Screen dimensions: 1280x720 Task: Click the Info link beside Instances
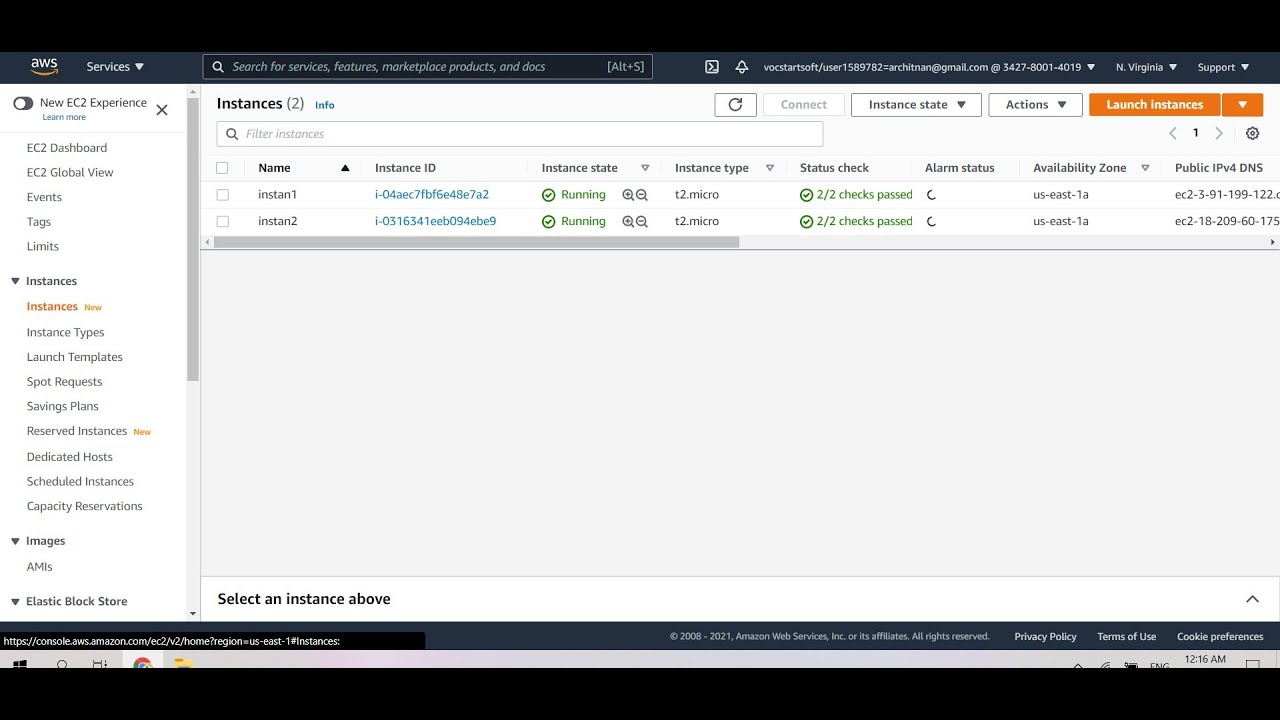click(325, 105)
